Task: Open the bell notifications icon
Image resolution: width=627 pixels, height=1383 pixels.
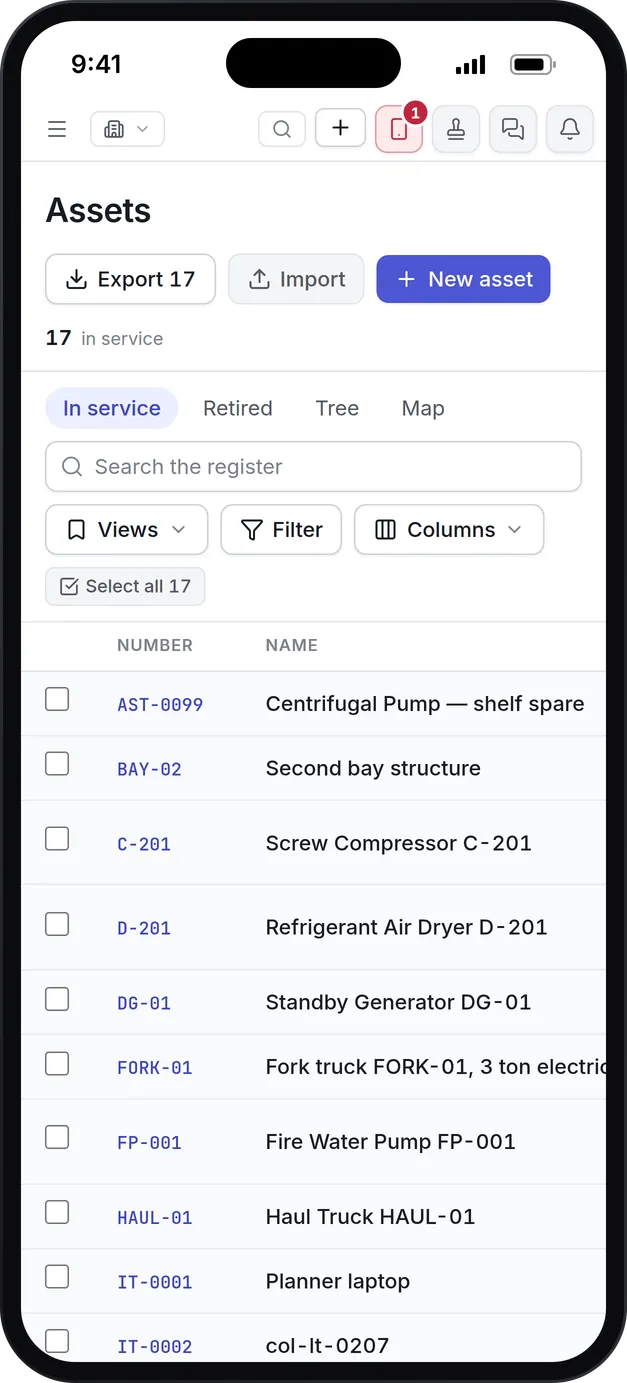Action: point(570,129)
